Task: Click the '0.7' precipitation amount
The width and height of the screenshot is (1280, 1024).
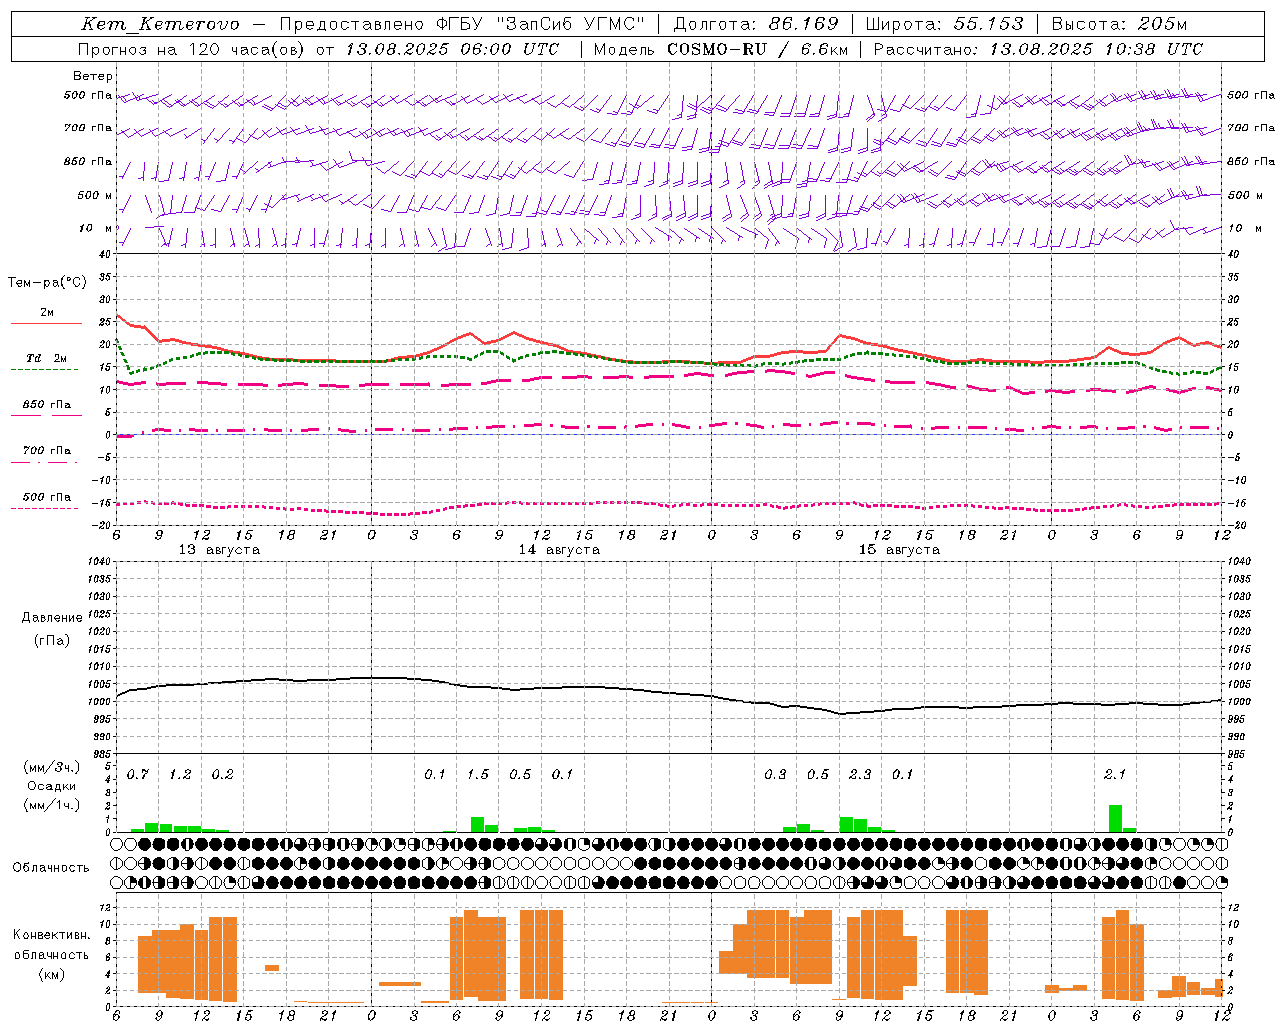Action: point(138,775)
